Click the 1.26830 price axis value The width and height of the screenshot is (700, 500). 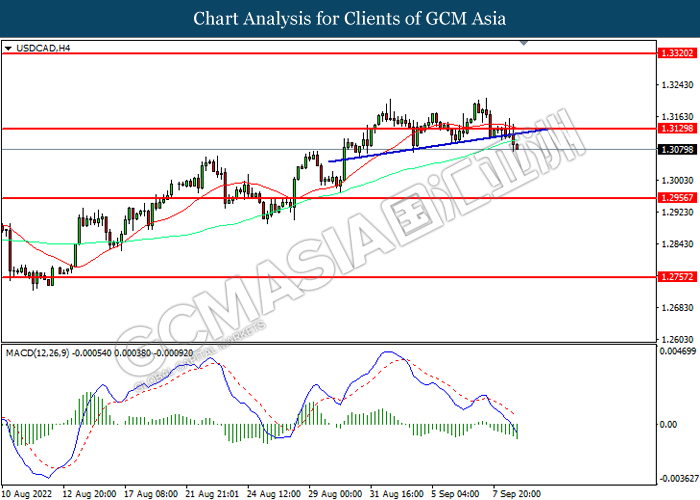(x=677, y=308)
